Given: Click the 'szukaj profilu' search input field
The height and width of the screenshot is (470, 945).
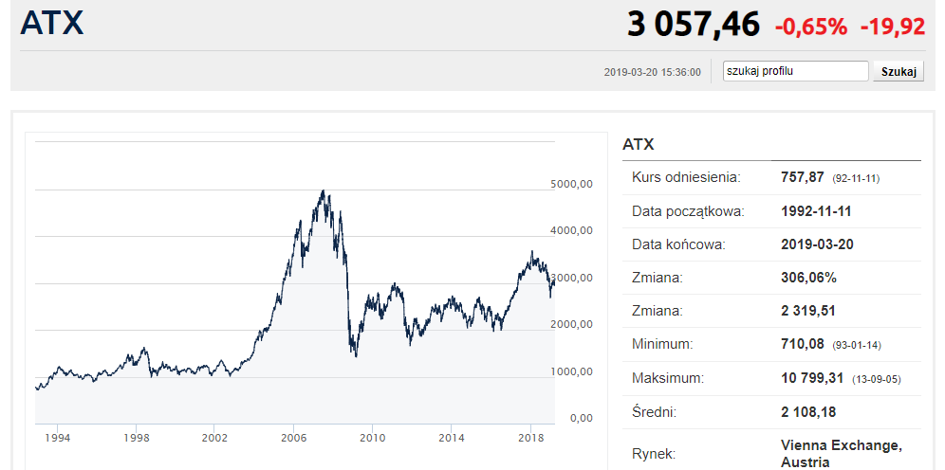Looking at the screenshot, I should [796, 71].
